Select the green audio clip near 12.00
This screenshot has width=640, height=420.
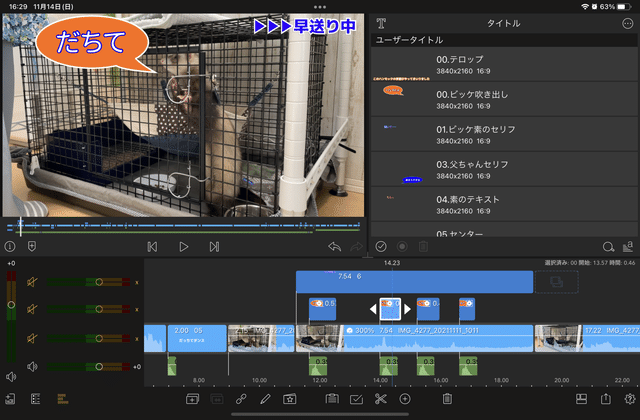pos(318,366)
